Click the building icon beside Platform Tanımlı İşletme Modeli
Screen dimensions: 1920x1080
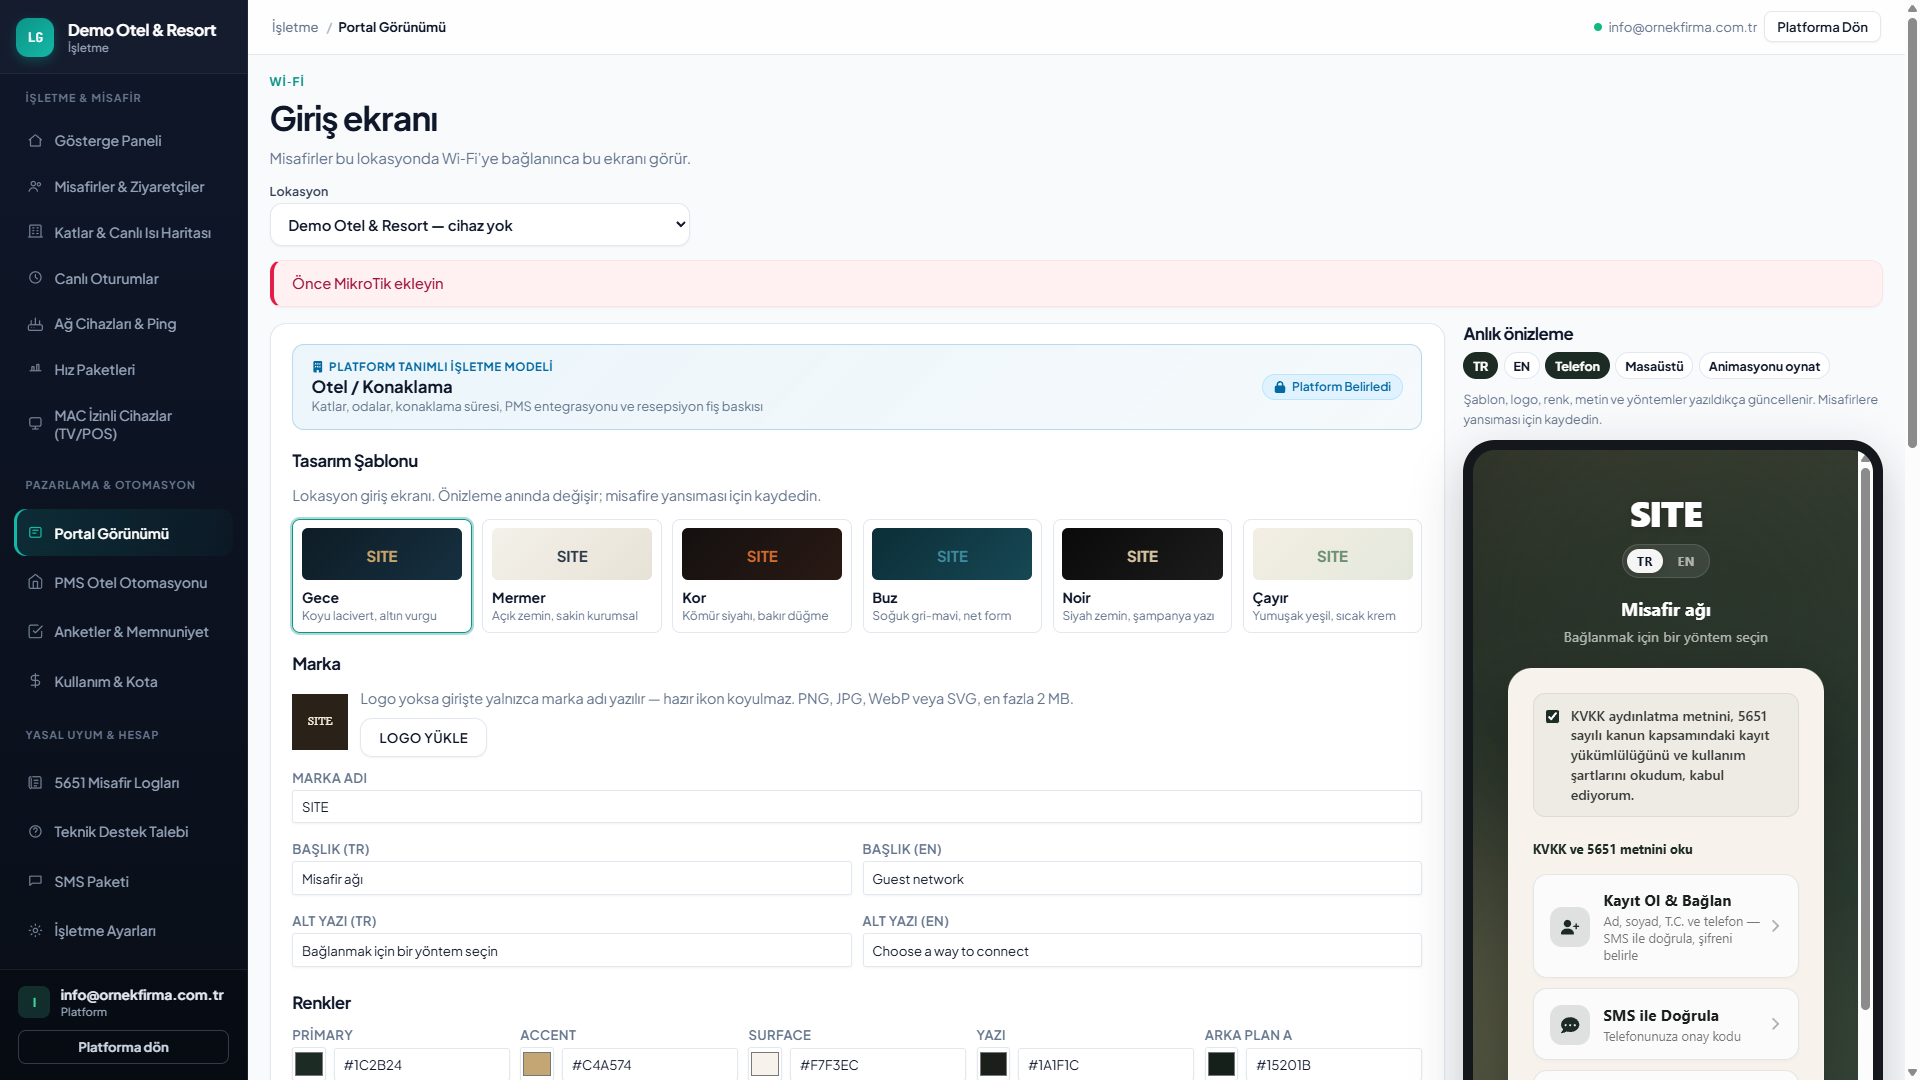318,367
